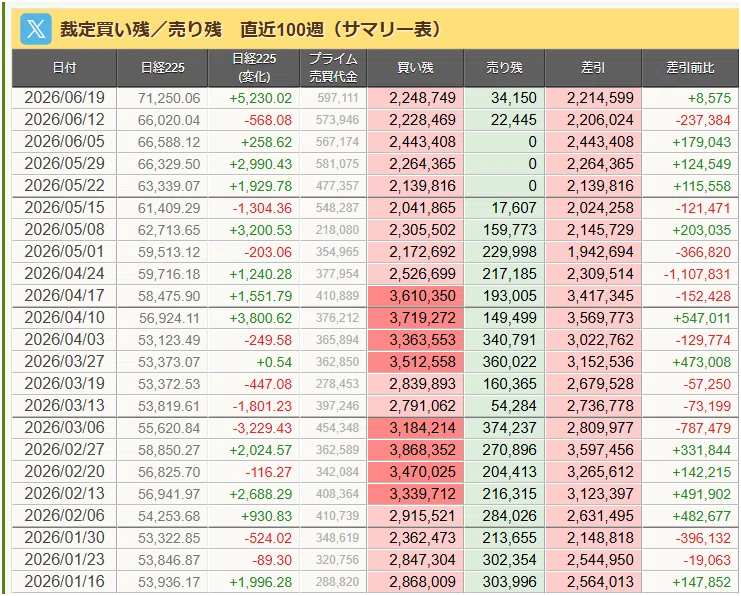Viewport: 741px width, 596px height.
Task: Click the change value -89.30
Action: coord(272,560)
